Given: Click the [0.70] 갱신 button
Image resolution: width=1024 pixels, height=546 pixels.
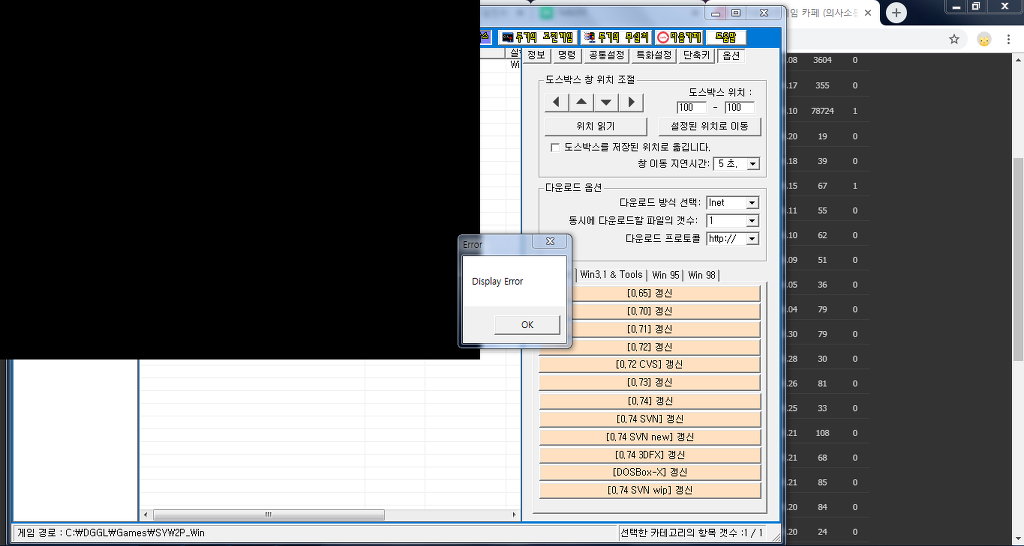Looking at the screenshot, I should coord(650,311).
